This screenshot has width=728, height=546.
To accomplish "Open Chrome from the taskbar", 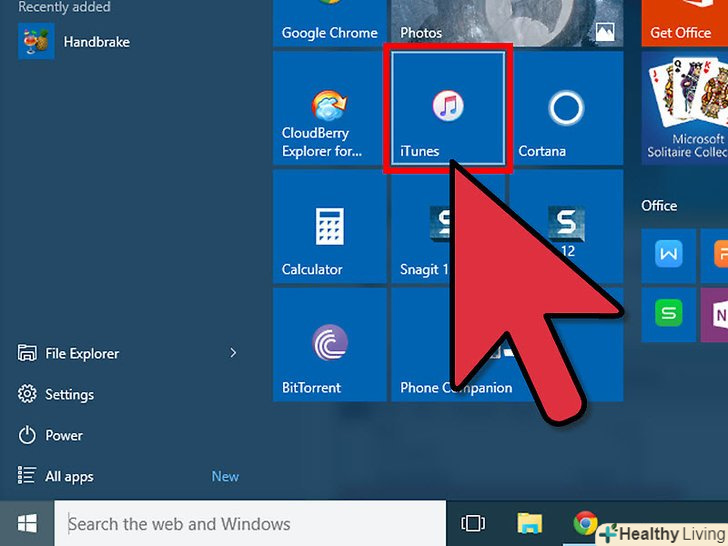I will tap(585, 524).
